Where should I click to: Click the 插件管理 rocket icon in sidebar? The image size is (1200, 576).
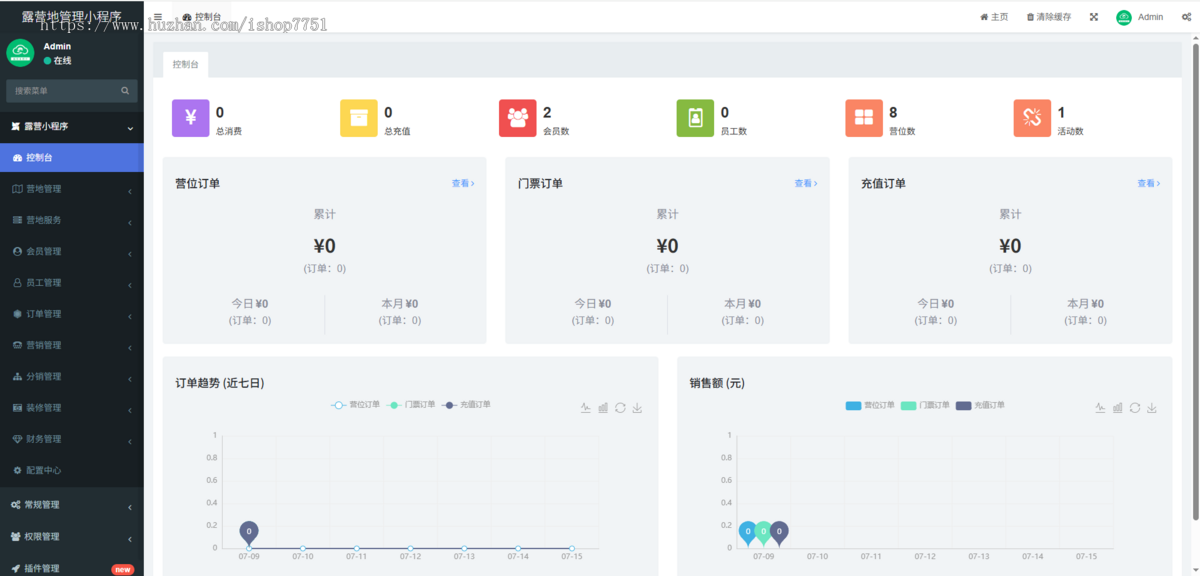[16, 568]
